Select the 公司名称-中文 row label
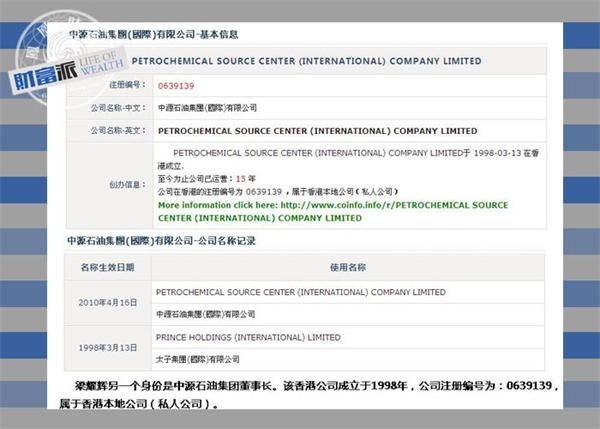Screen dimensions: 600x429 (119, 108)
